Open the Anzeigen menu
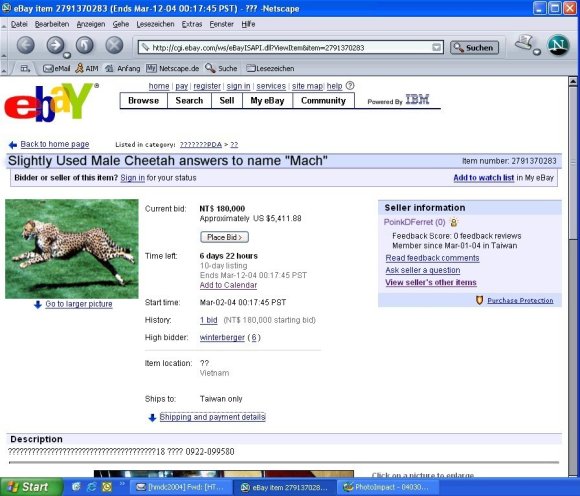Viewport: 580px width, 496px height. click(91, 24)
